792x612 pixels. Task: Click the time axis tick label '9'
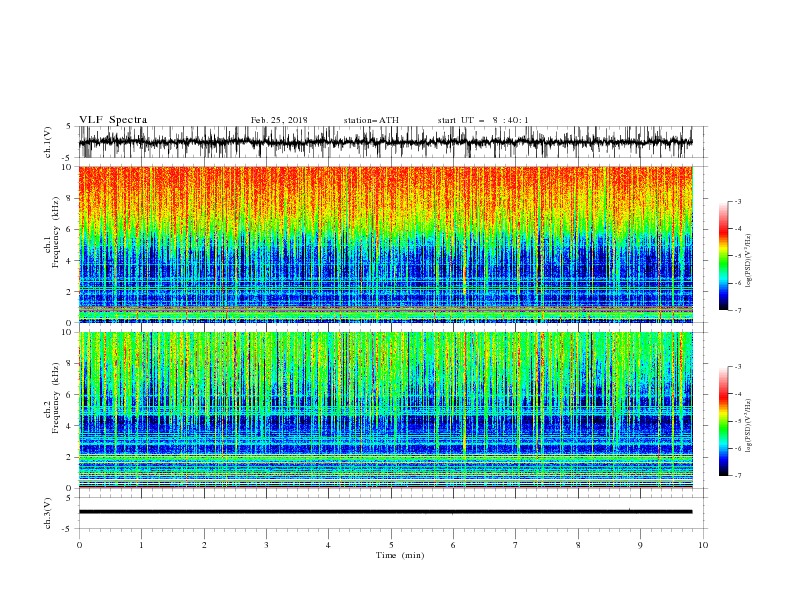640,545
